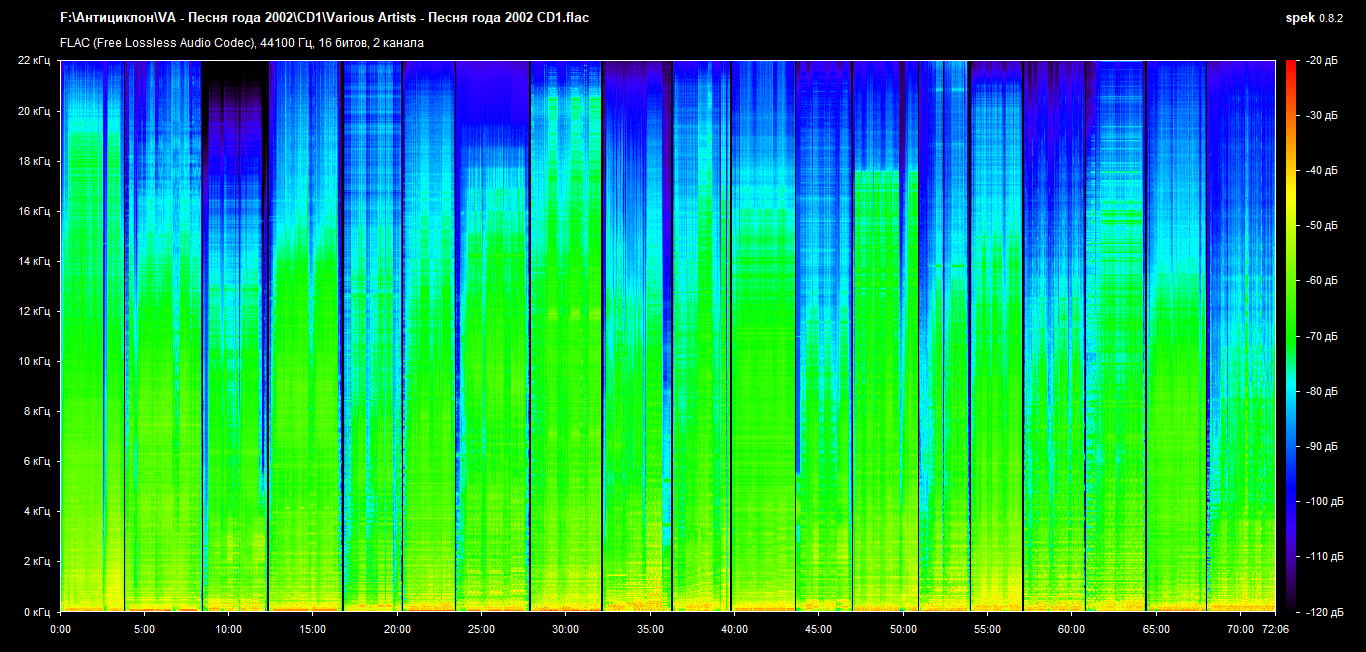Click the -20 дБ scale label
The image size is (1366, 652).
click(x=1320, y=61)
